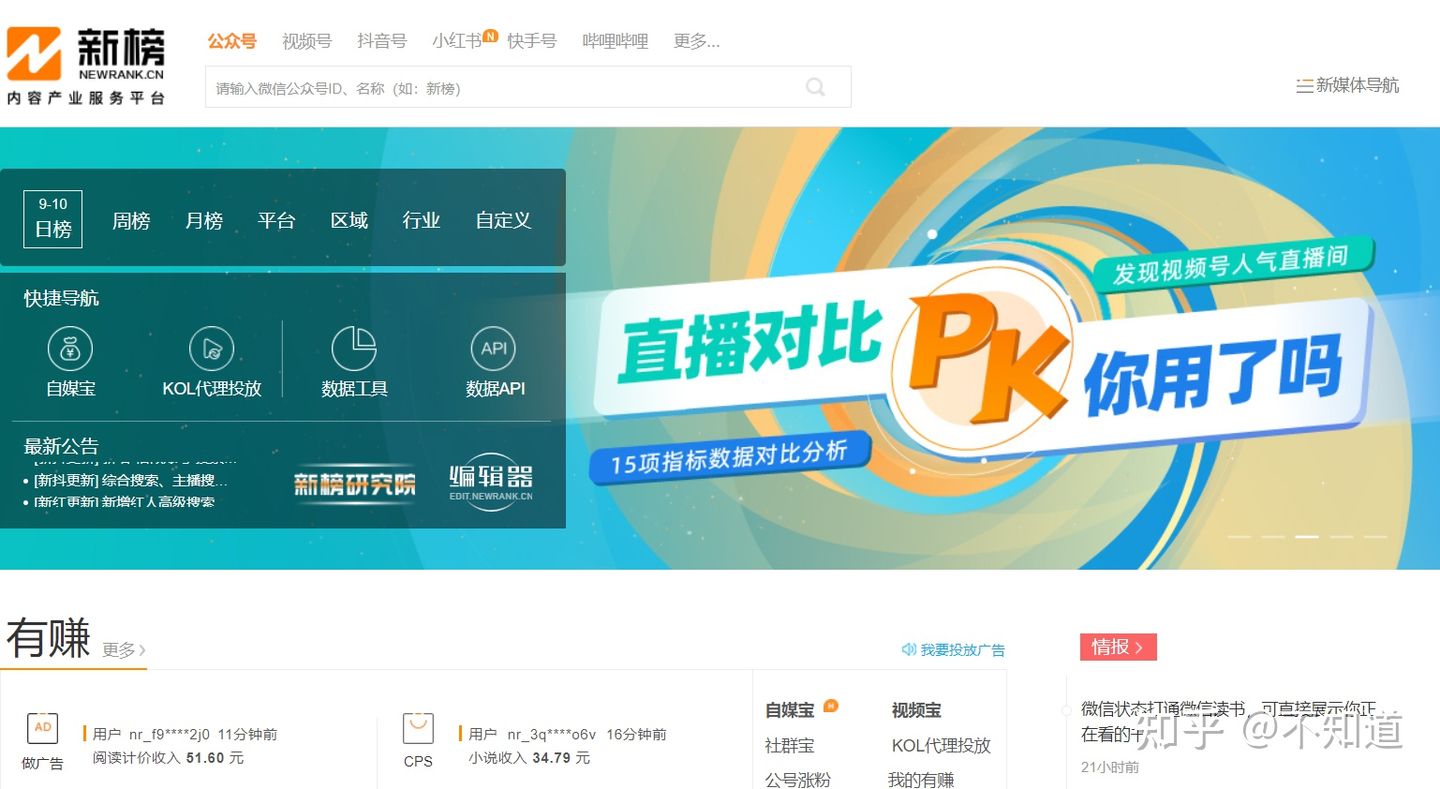Image resolution: width=1440 pixels, height=789 pixels.
Task: Open 社群宝 link
Action: (790, 745)
